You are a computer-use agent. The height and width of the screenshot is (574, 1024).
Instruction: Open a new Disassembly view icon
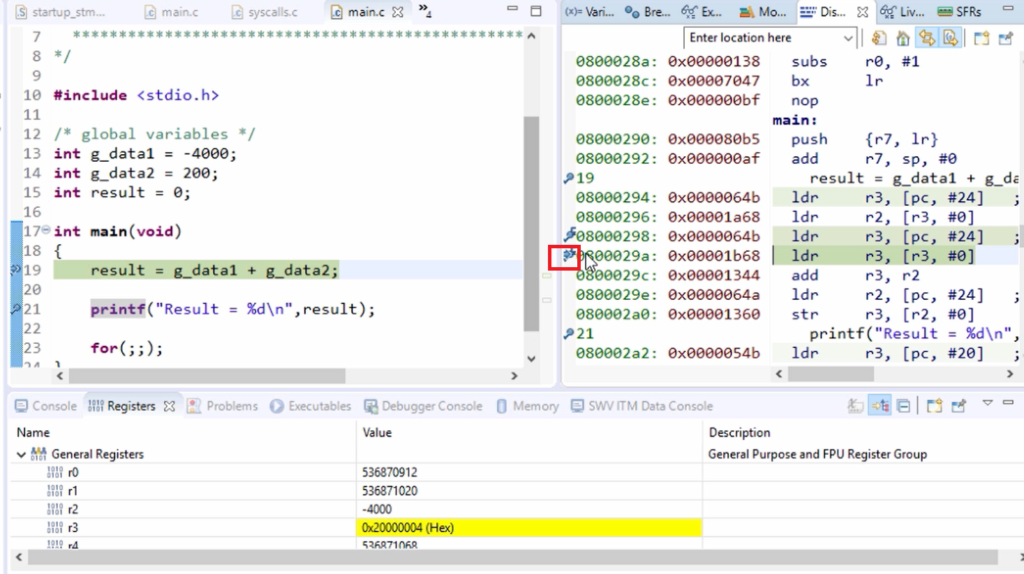pos(982,39)
